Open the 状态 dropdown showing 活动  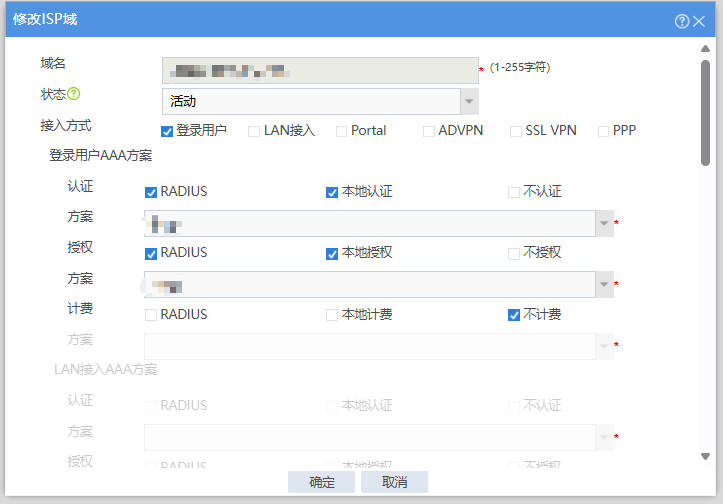tap(468, 101)
